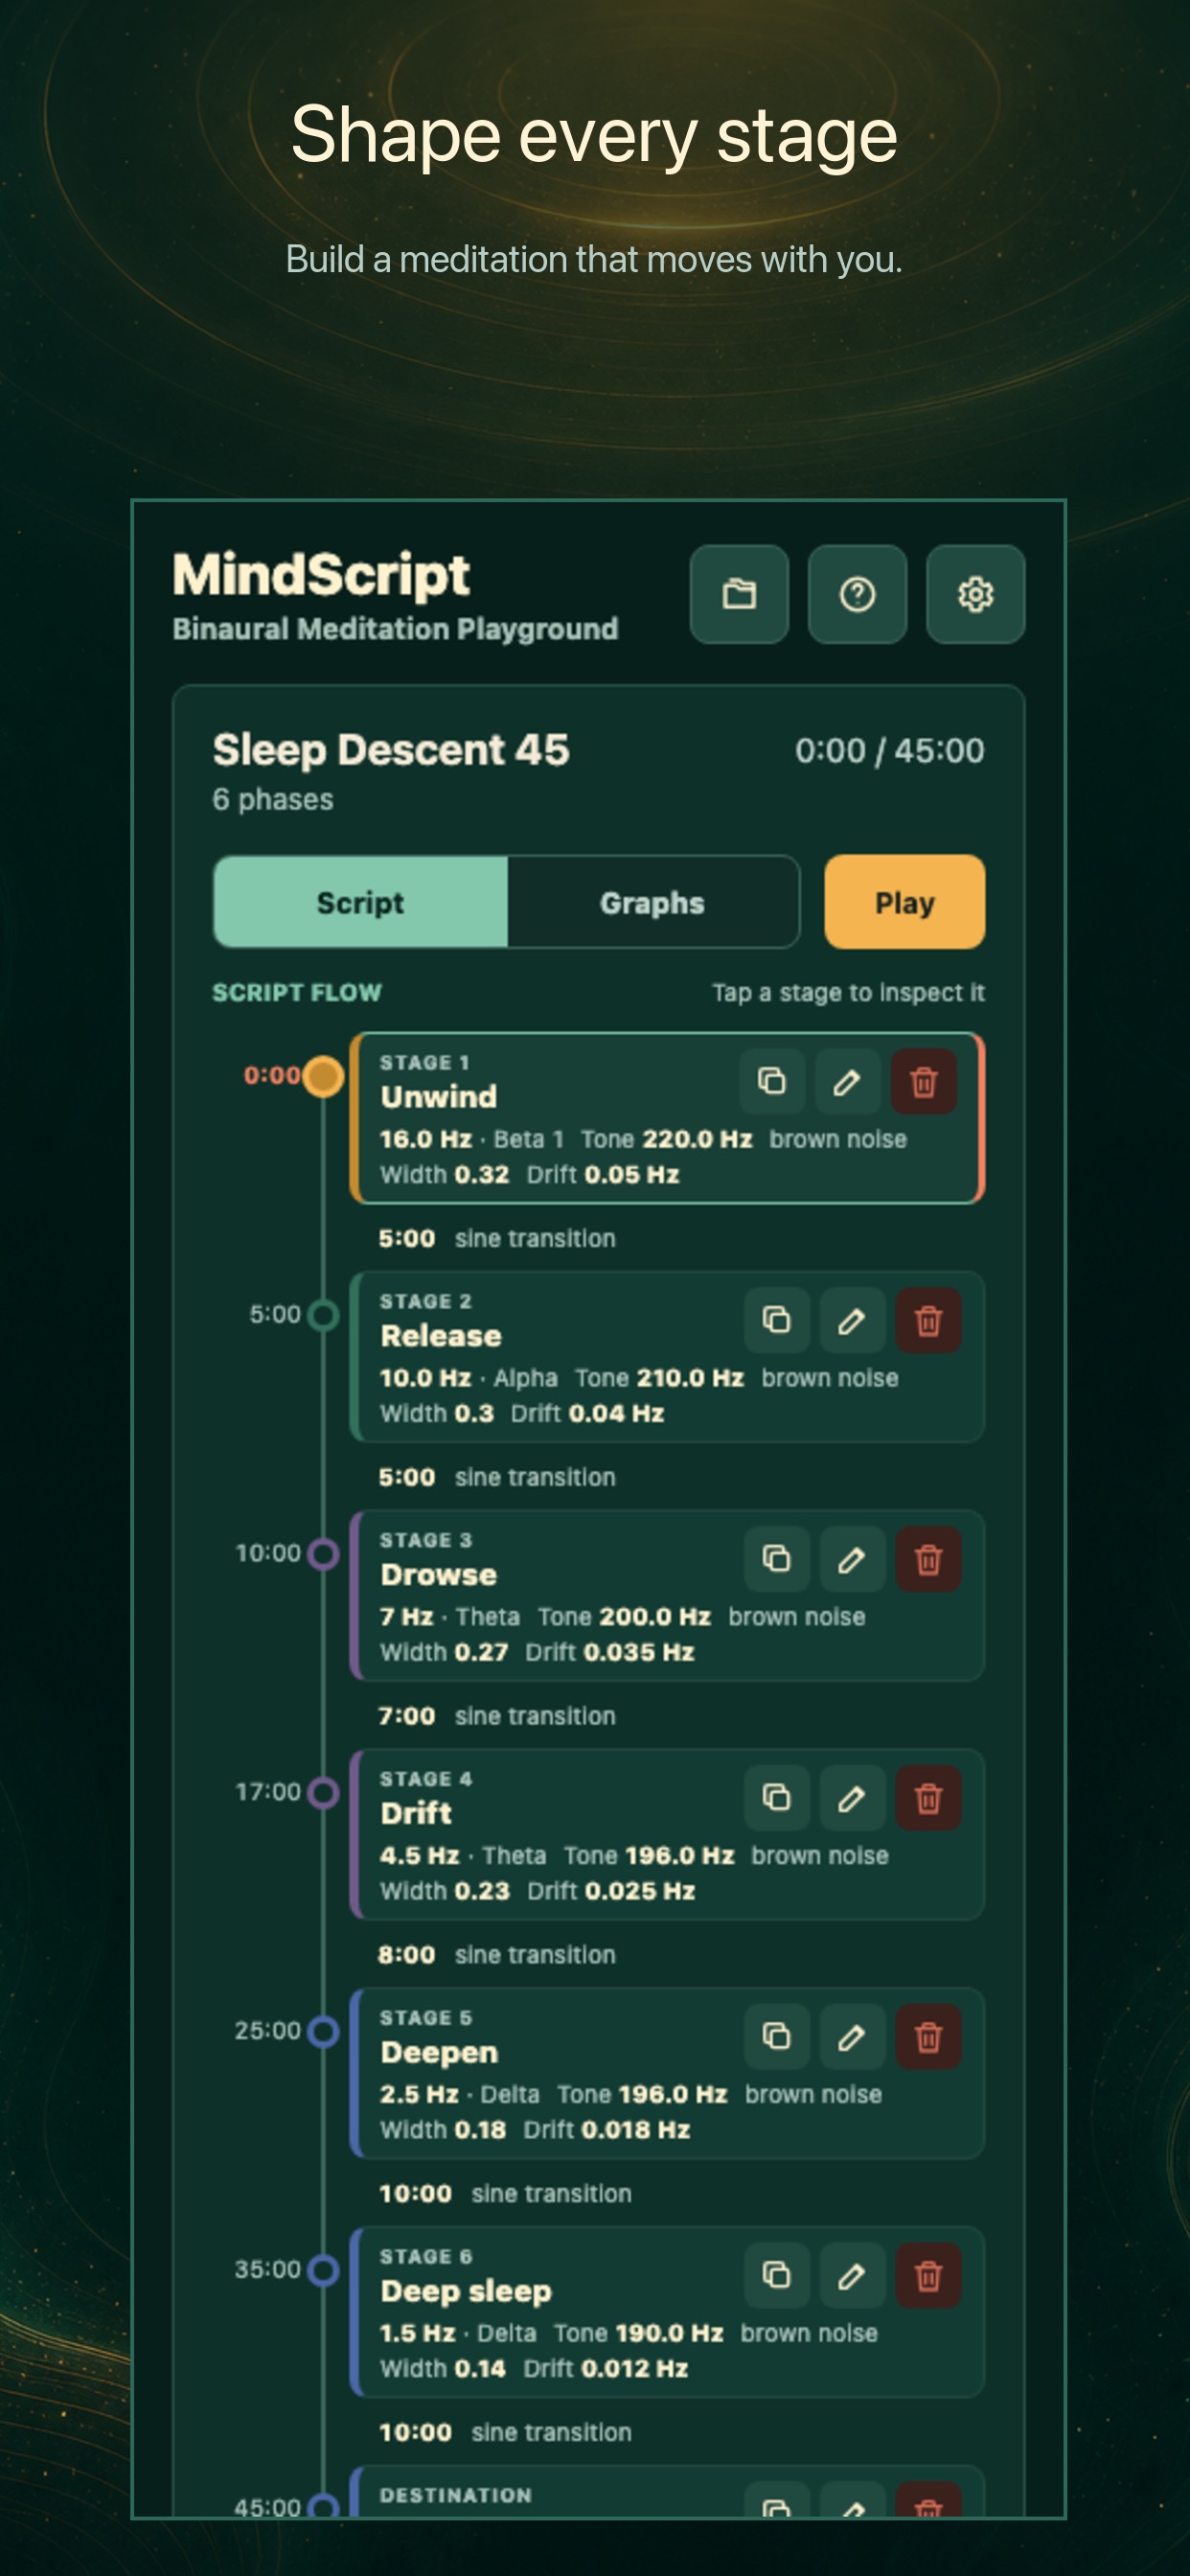Click the Sleep Descent 45 title
1190x2576 pixels.
(x=391, y=750)
